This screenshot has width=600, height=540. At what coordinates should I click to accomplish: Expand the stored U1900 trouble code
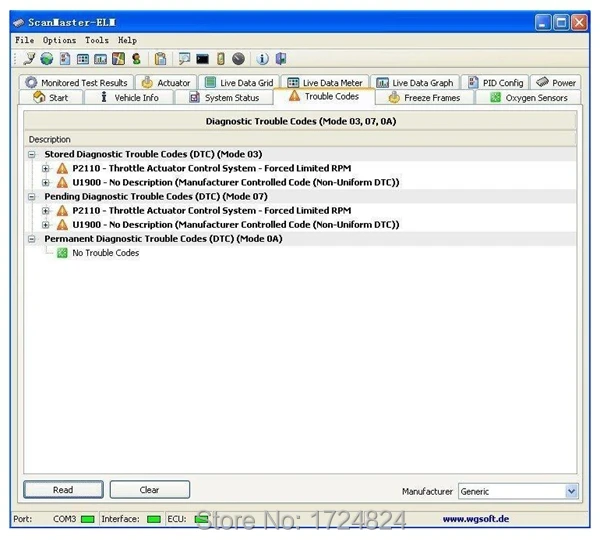46,183
